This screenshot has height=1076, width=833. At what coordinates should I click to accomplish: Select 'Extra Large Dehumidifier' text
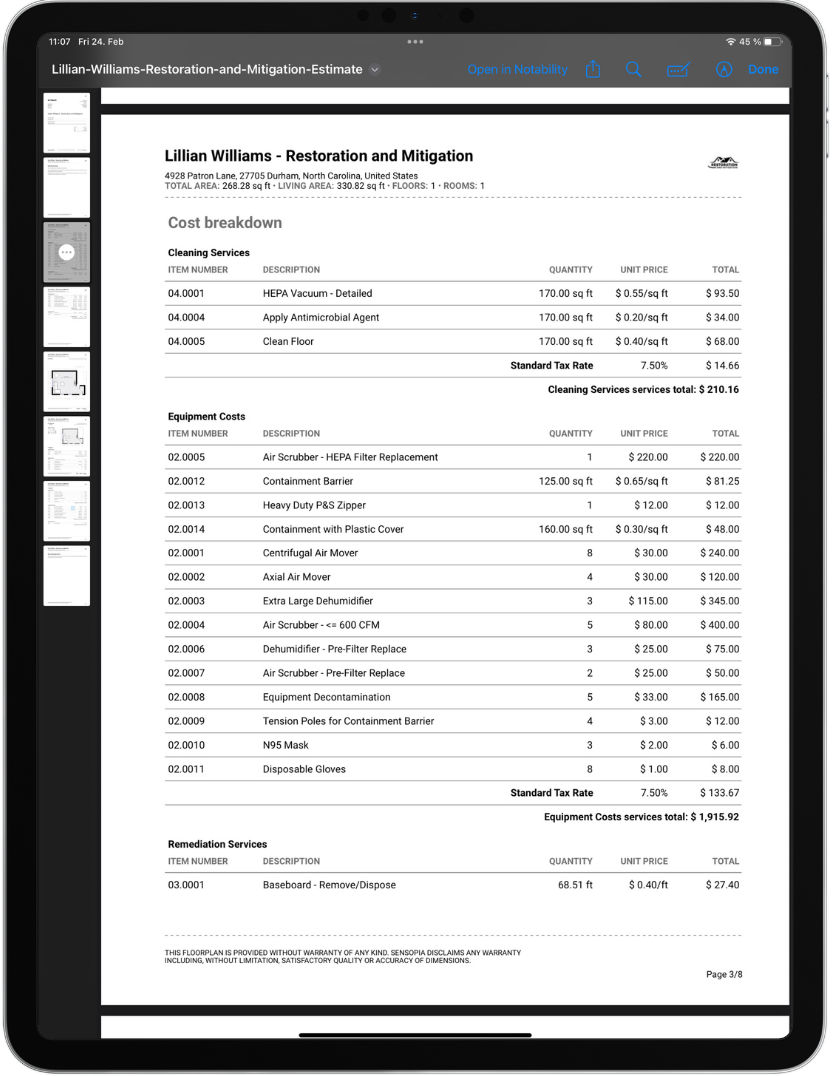point(318,600)
